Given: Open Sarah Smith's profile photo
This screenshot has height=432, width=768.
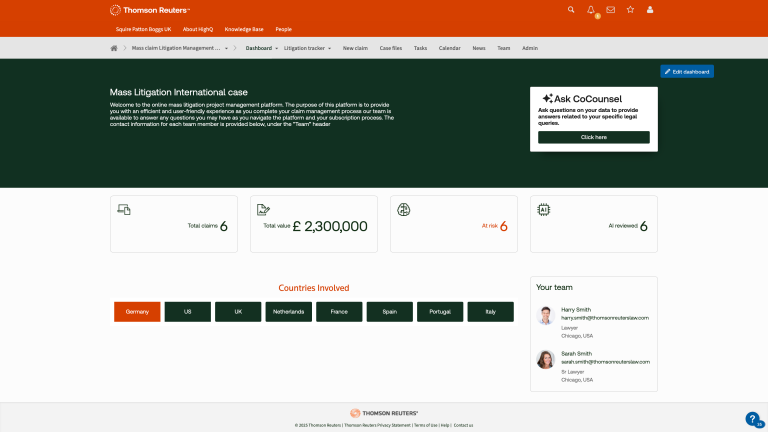Looking at the screenshot, I should [545, 360].
